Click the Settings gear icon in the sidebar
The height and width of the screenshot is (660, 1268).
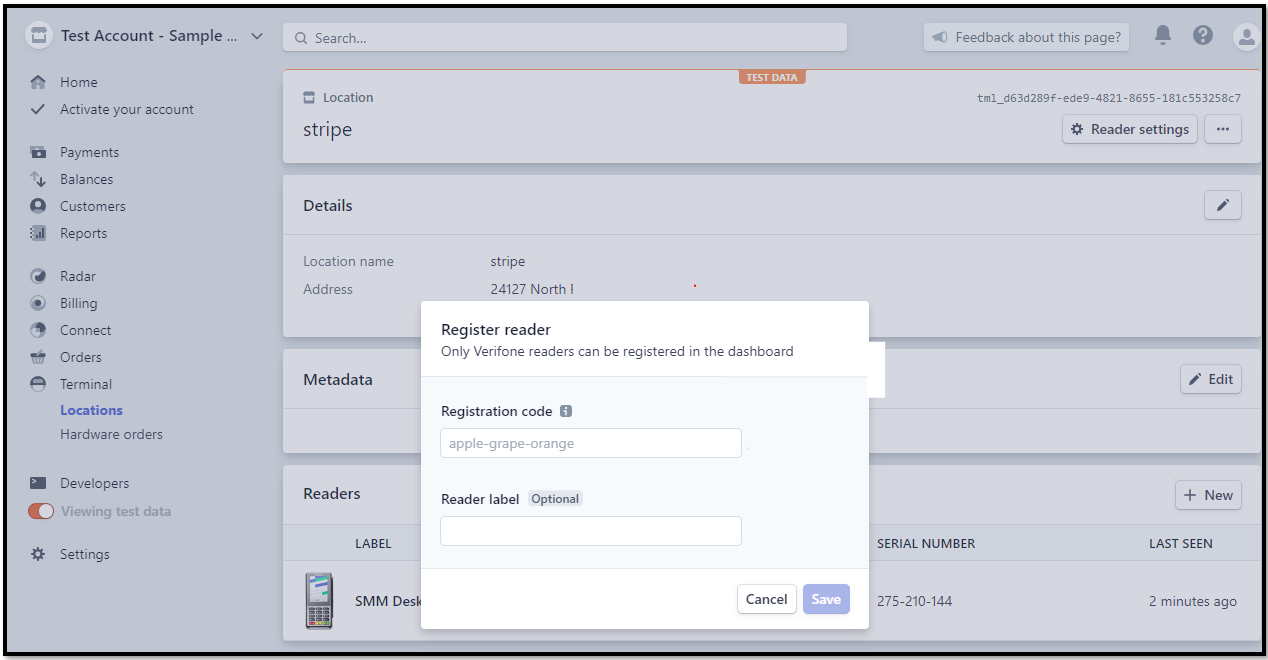38,554
